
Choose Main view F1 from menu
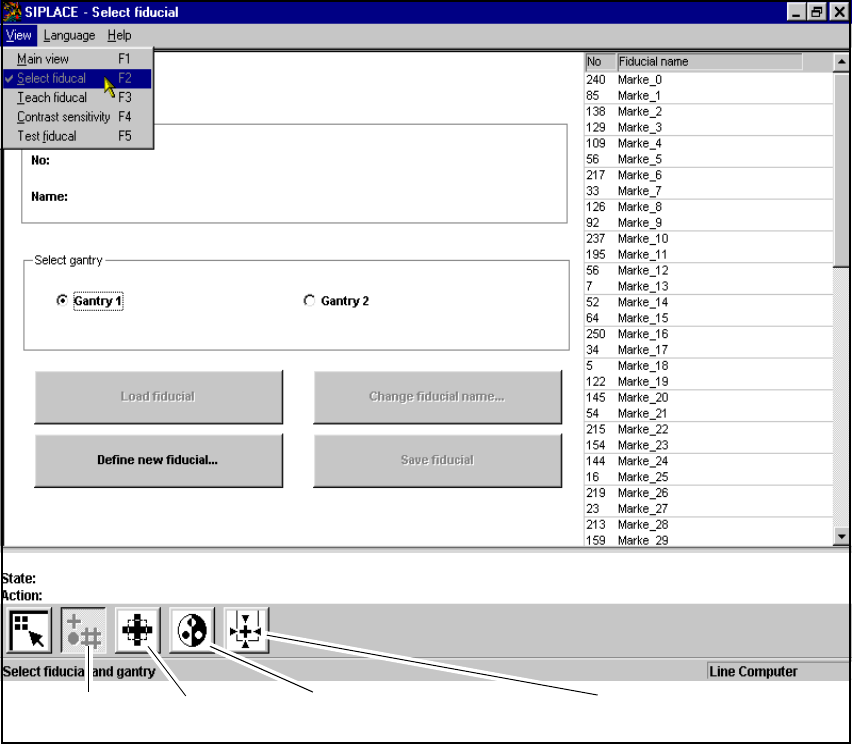point(77,59)
